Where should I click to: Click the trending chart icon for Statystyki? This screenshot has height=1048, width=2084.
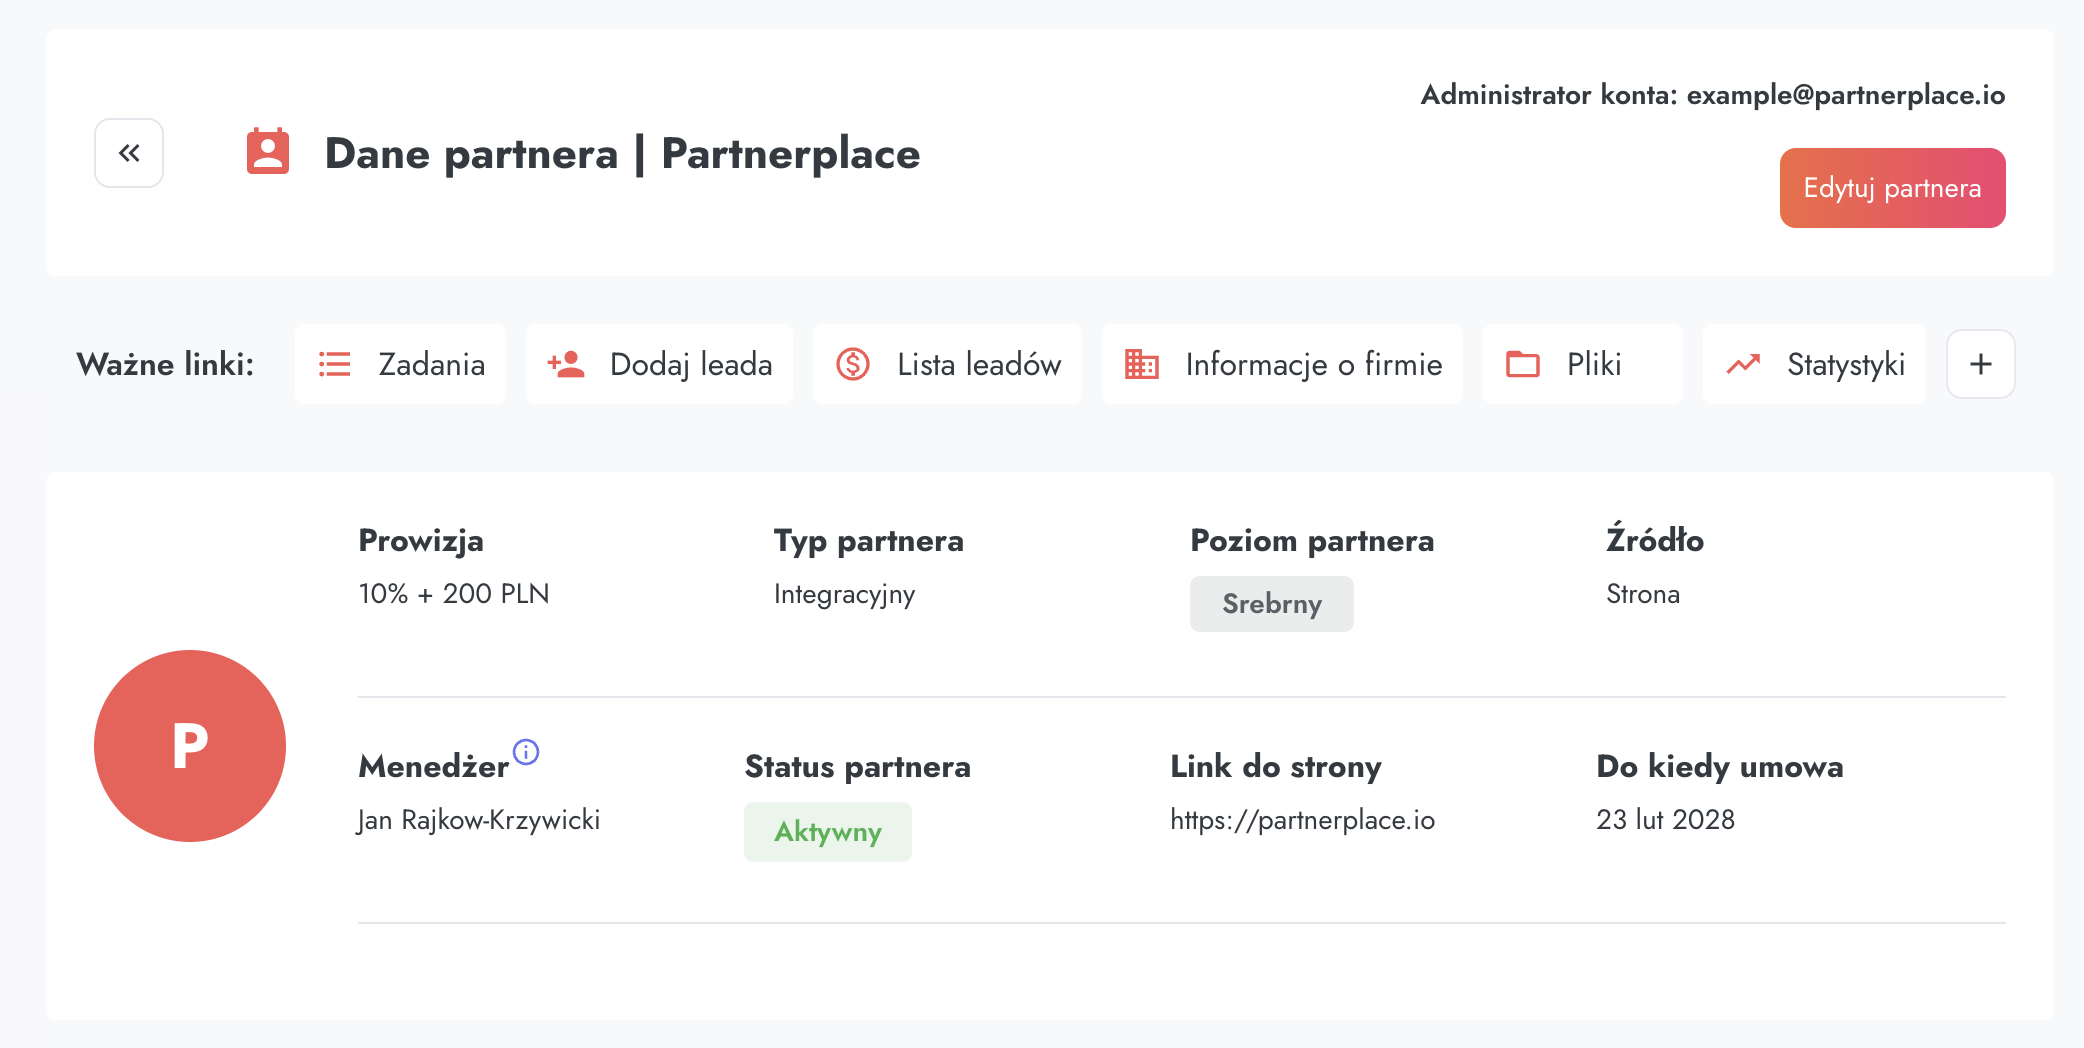[x=1743, y=364]
